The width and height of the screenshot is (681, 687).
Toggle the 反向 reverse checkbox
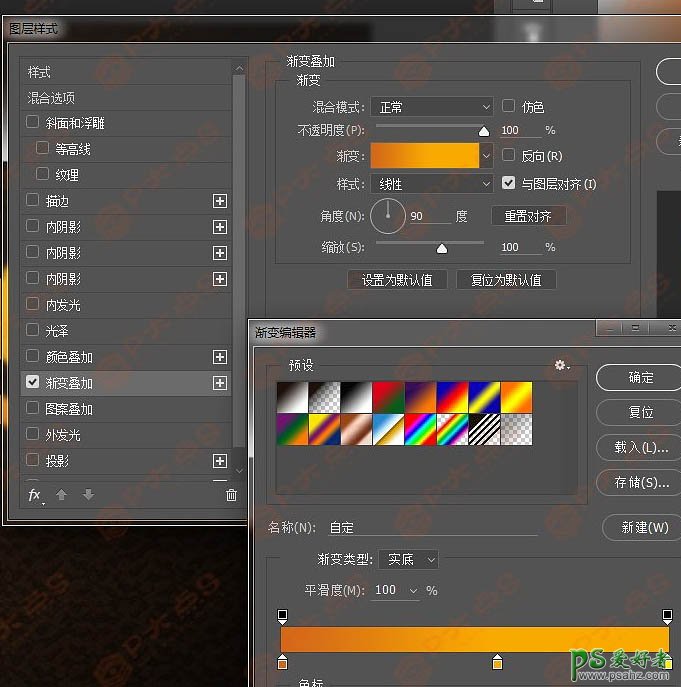point(509,156)
